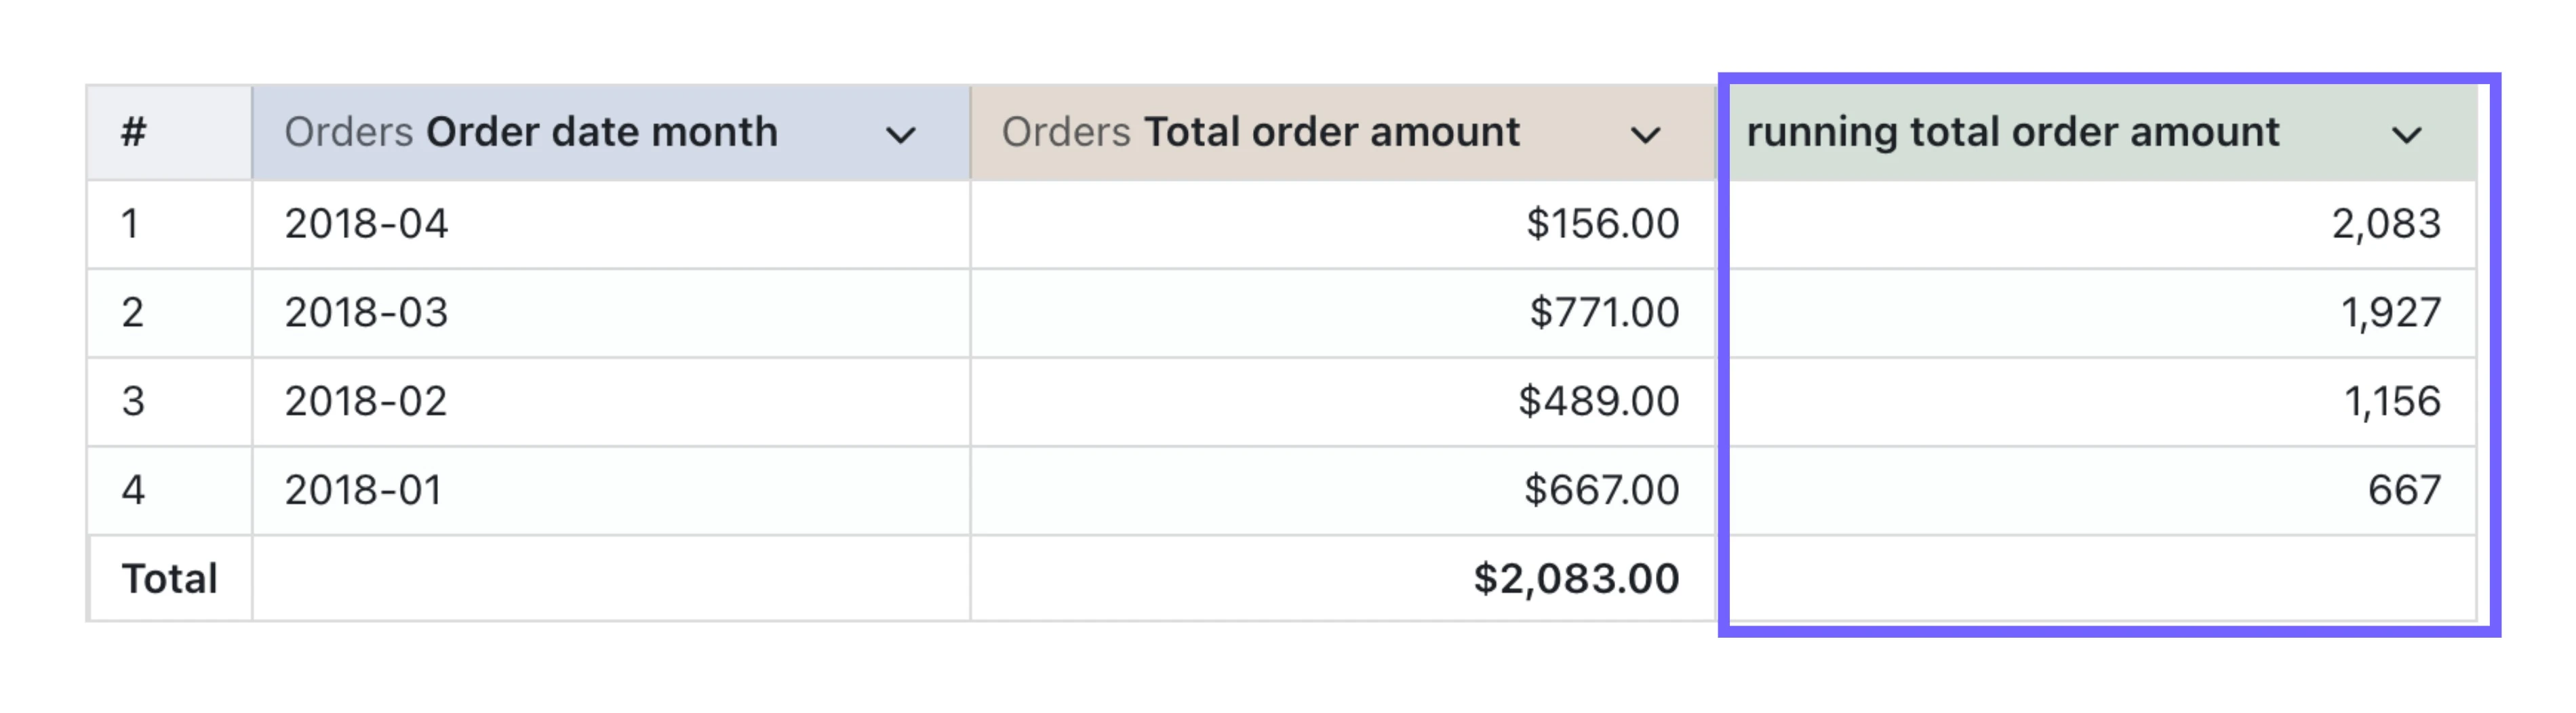2576x713 pixels.
Task: Click the Total row label
Action: pos(169,578)
